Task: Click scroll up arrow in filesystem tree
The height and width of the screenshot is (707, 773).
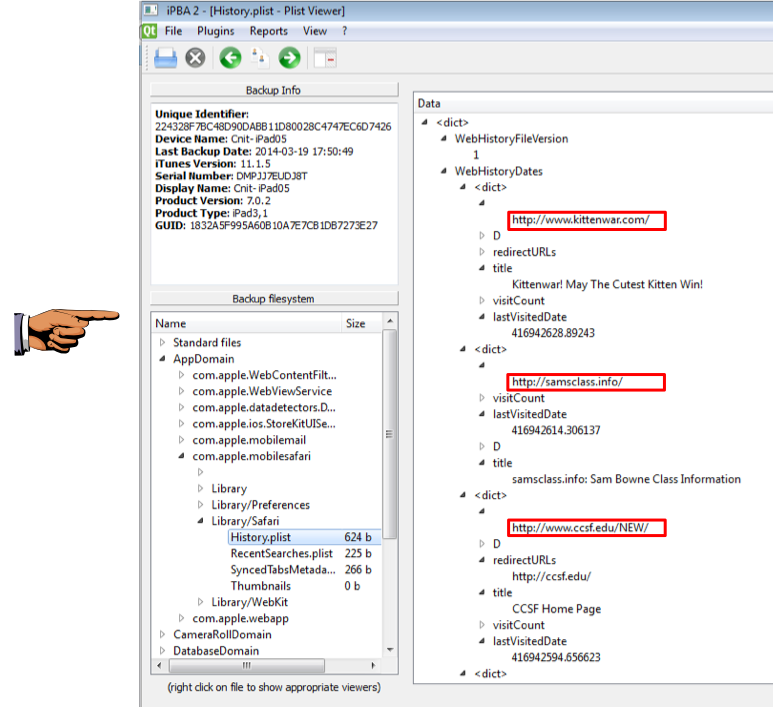Action: (x=390, y=321)
